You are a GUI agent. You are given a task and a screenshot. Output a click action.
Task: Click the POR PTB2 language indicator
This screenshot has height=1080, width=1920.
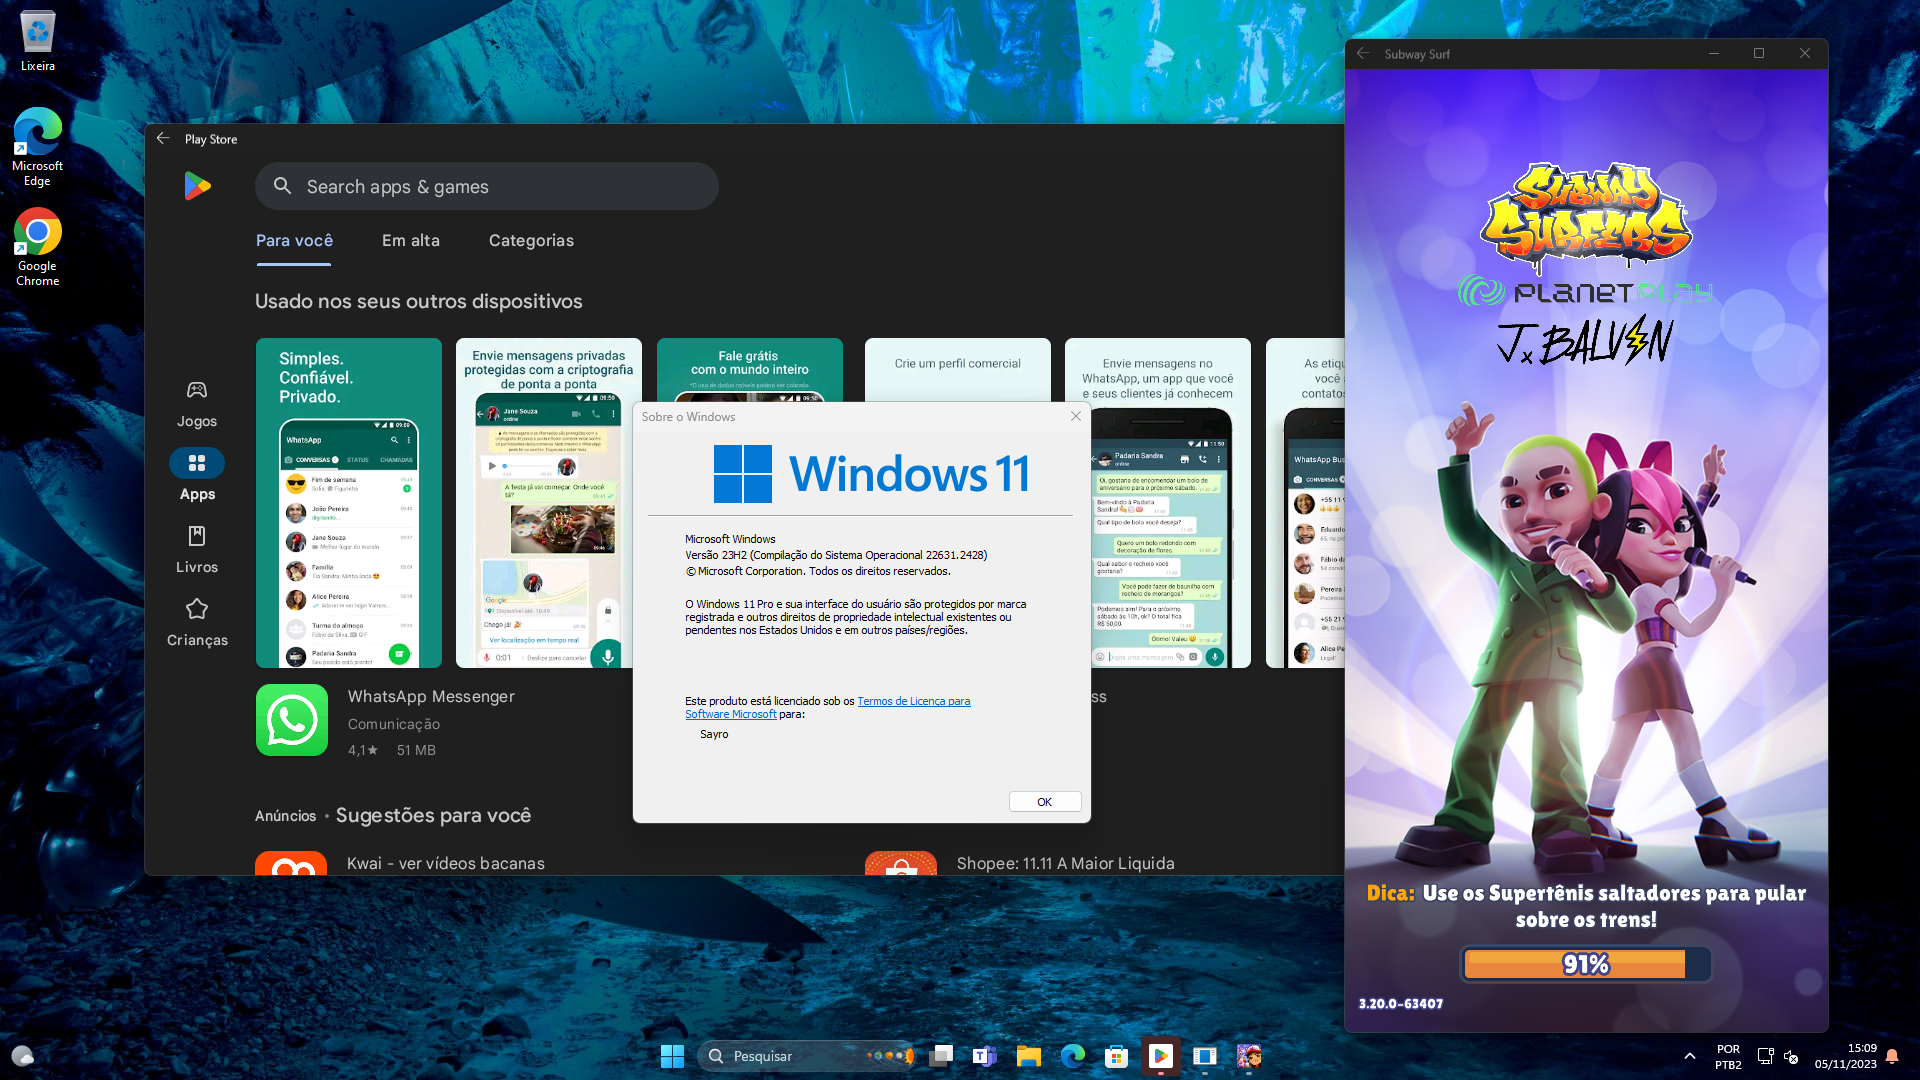[1728, 1056]
